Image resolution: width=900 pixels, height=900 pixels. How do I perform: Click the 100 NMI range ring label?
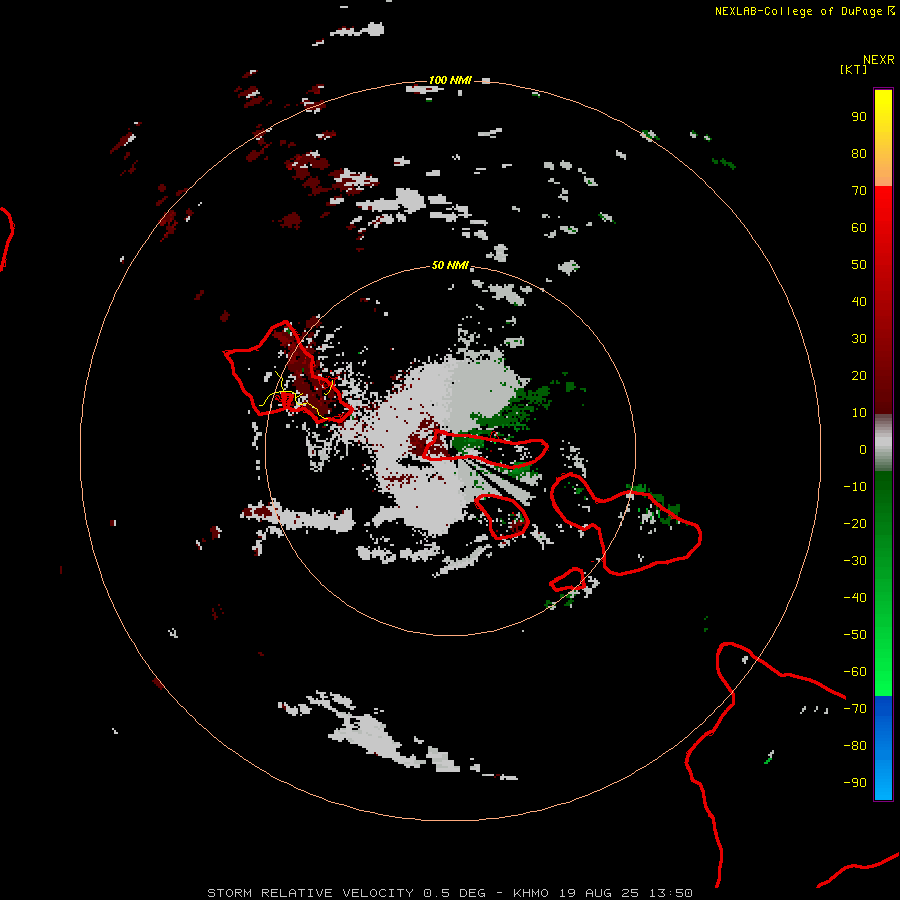tap(450, 80)
